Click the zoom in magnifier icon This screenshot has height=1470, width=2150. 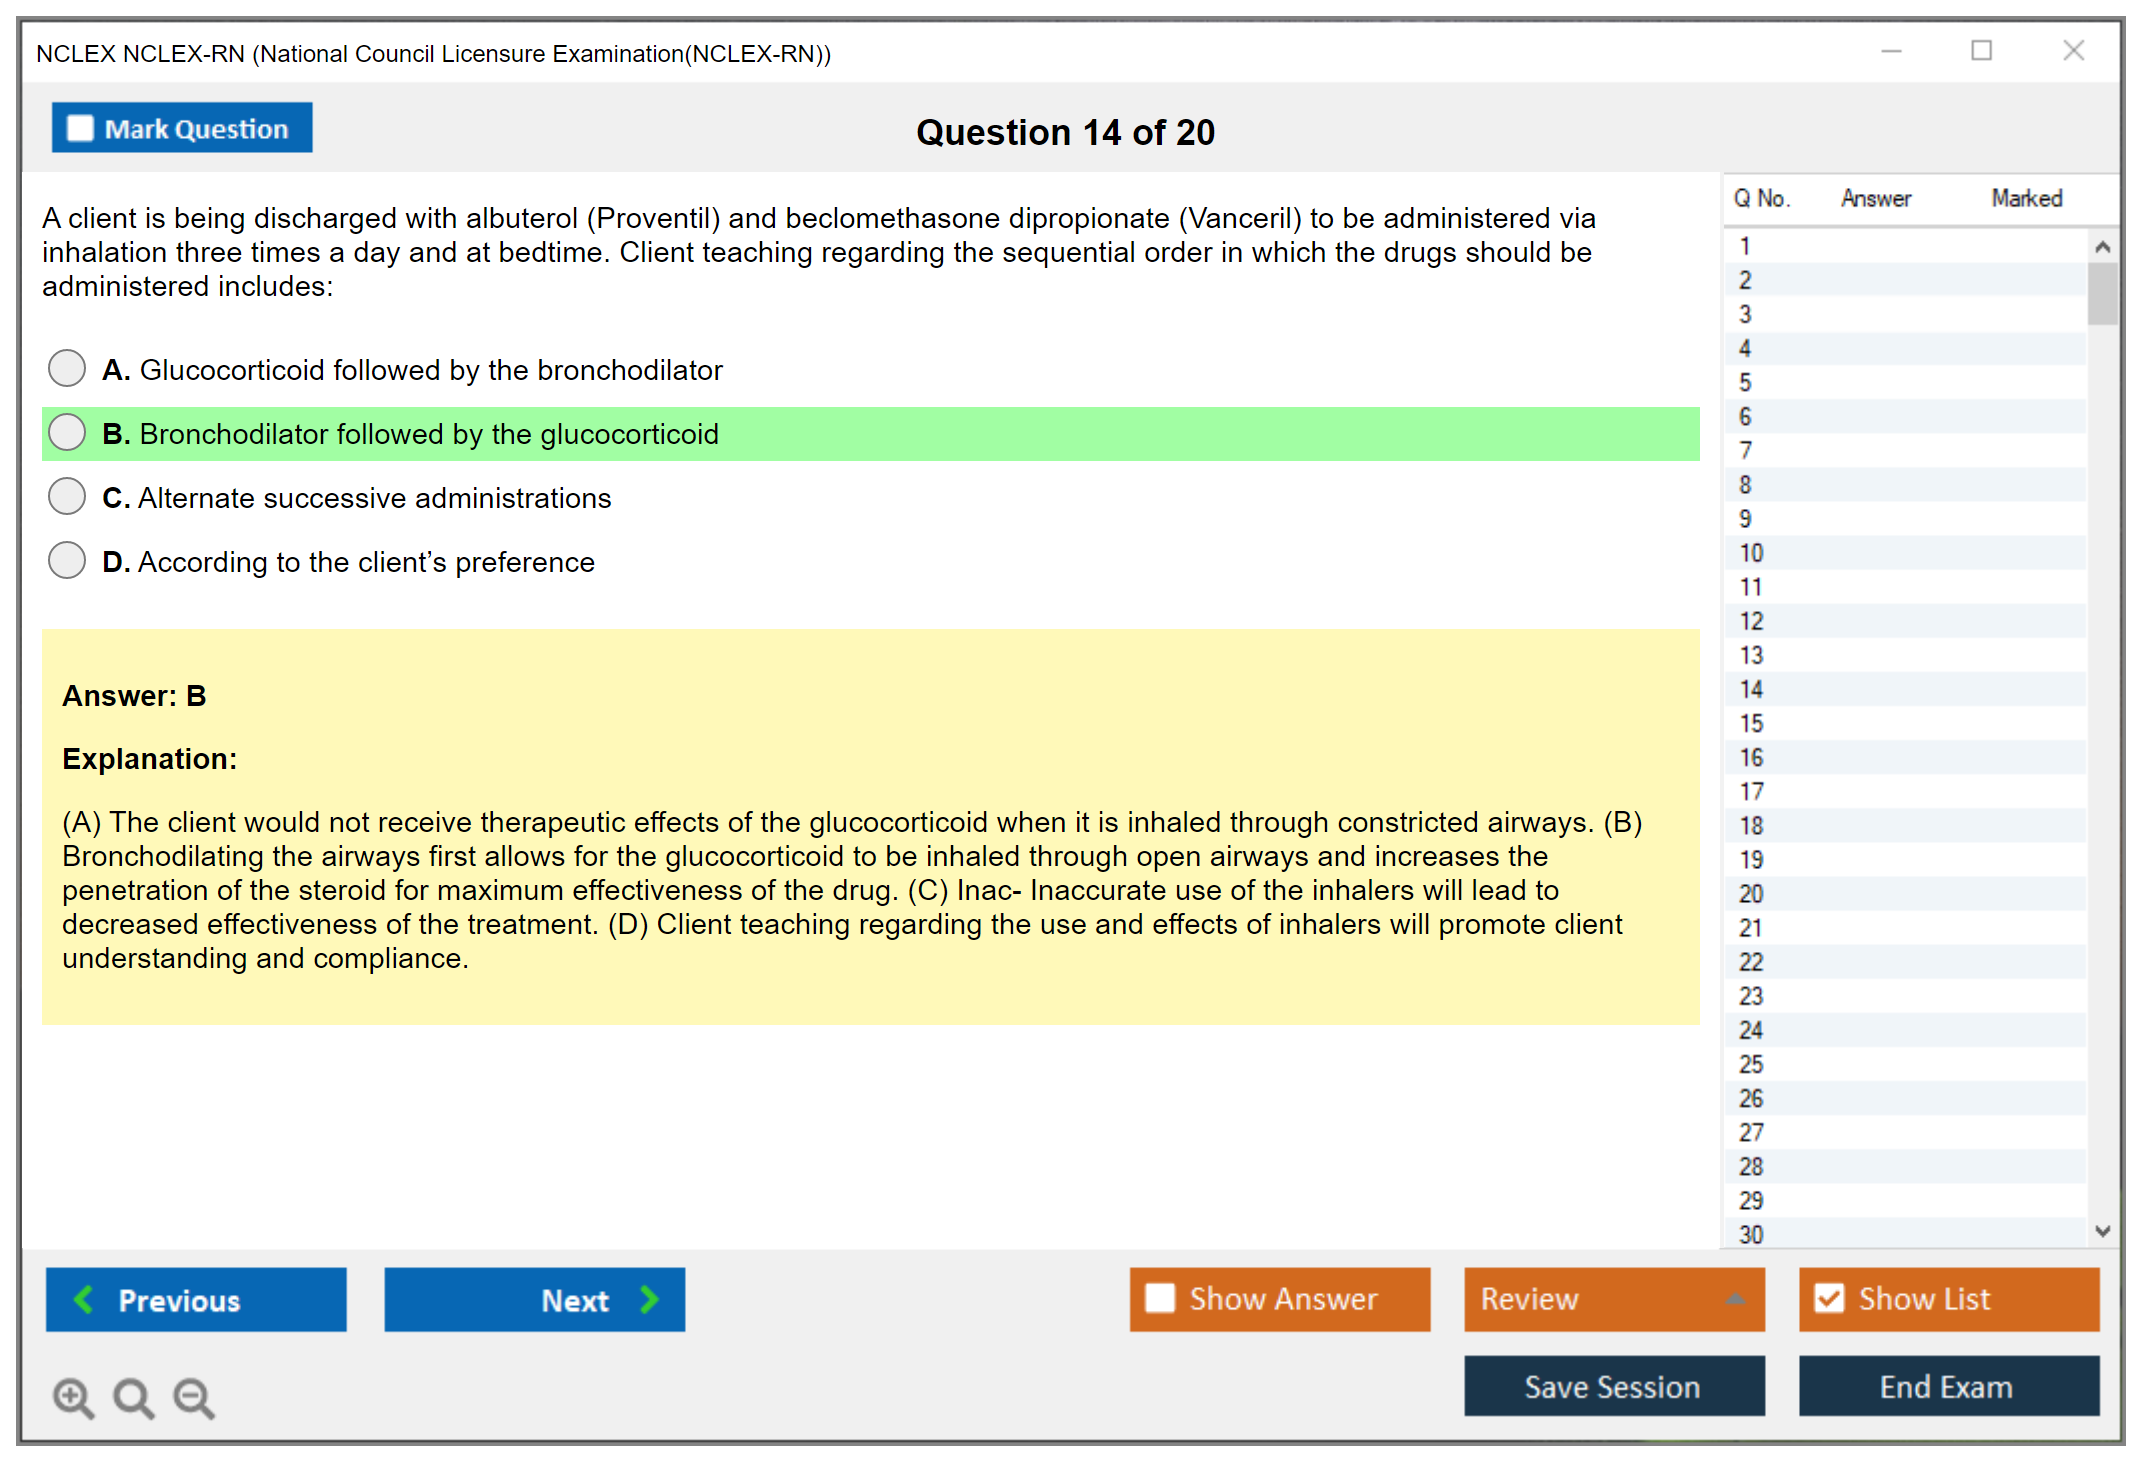[73, 1397]
